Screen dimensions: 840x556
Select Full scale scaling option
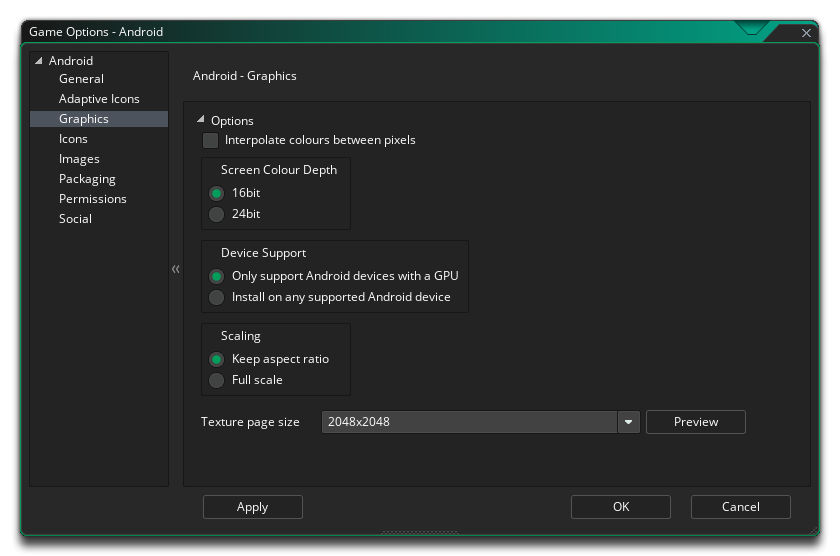pos(216,380)
